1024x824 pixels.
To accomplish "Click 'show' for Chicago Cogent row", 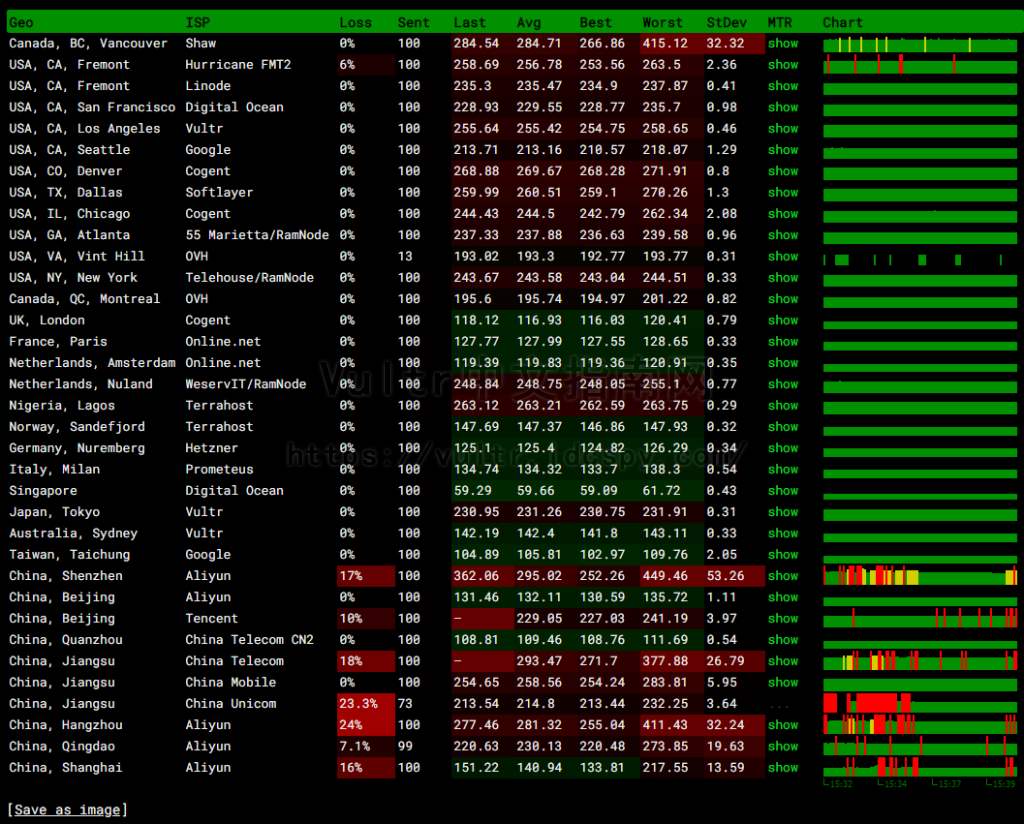I will (783, 214).
